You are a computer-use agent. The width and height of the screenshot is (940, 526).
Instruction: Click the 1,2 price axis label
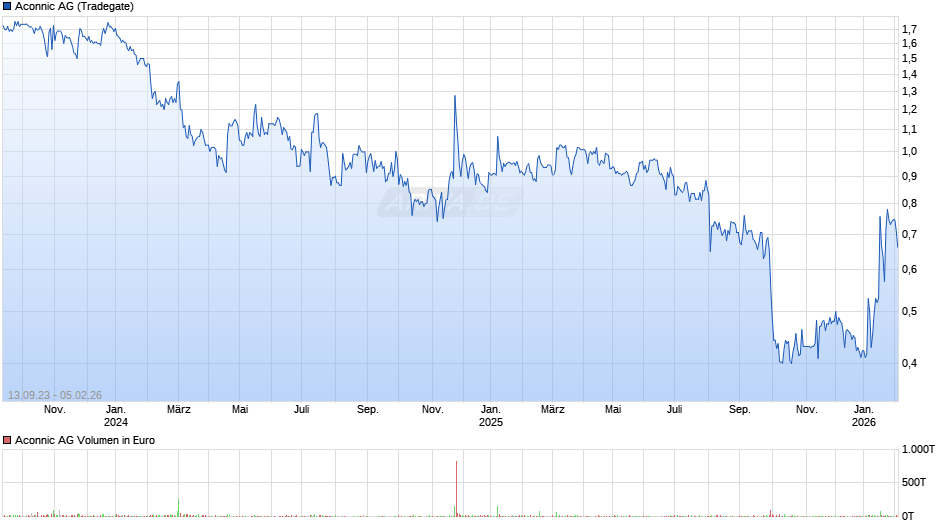tap(909, 110)
